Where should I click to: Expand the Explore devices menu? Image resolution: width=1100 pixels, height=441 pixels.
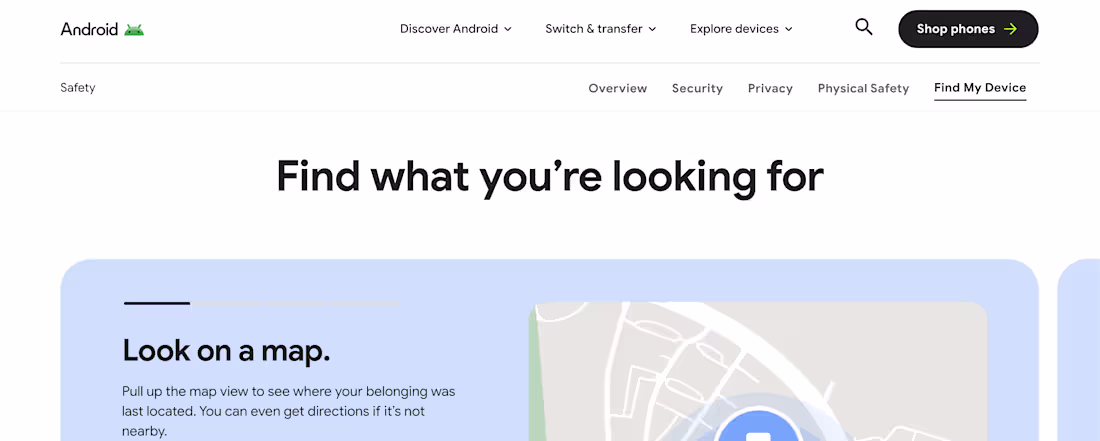[741, 29]
